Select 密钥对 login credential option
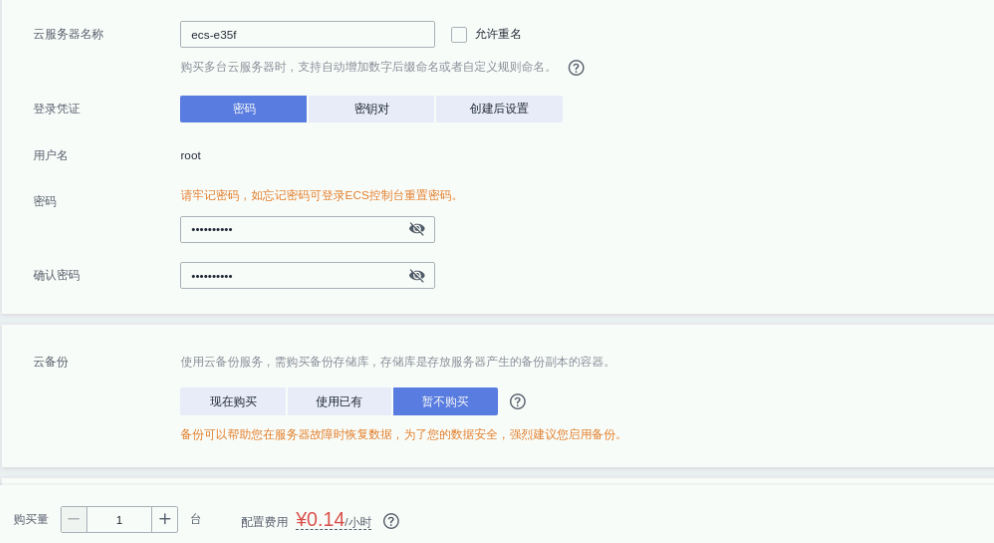 pos(371,109)
